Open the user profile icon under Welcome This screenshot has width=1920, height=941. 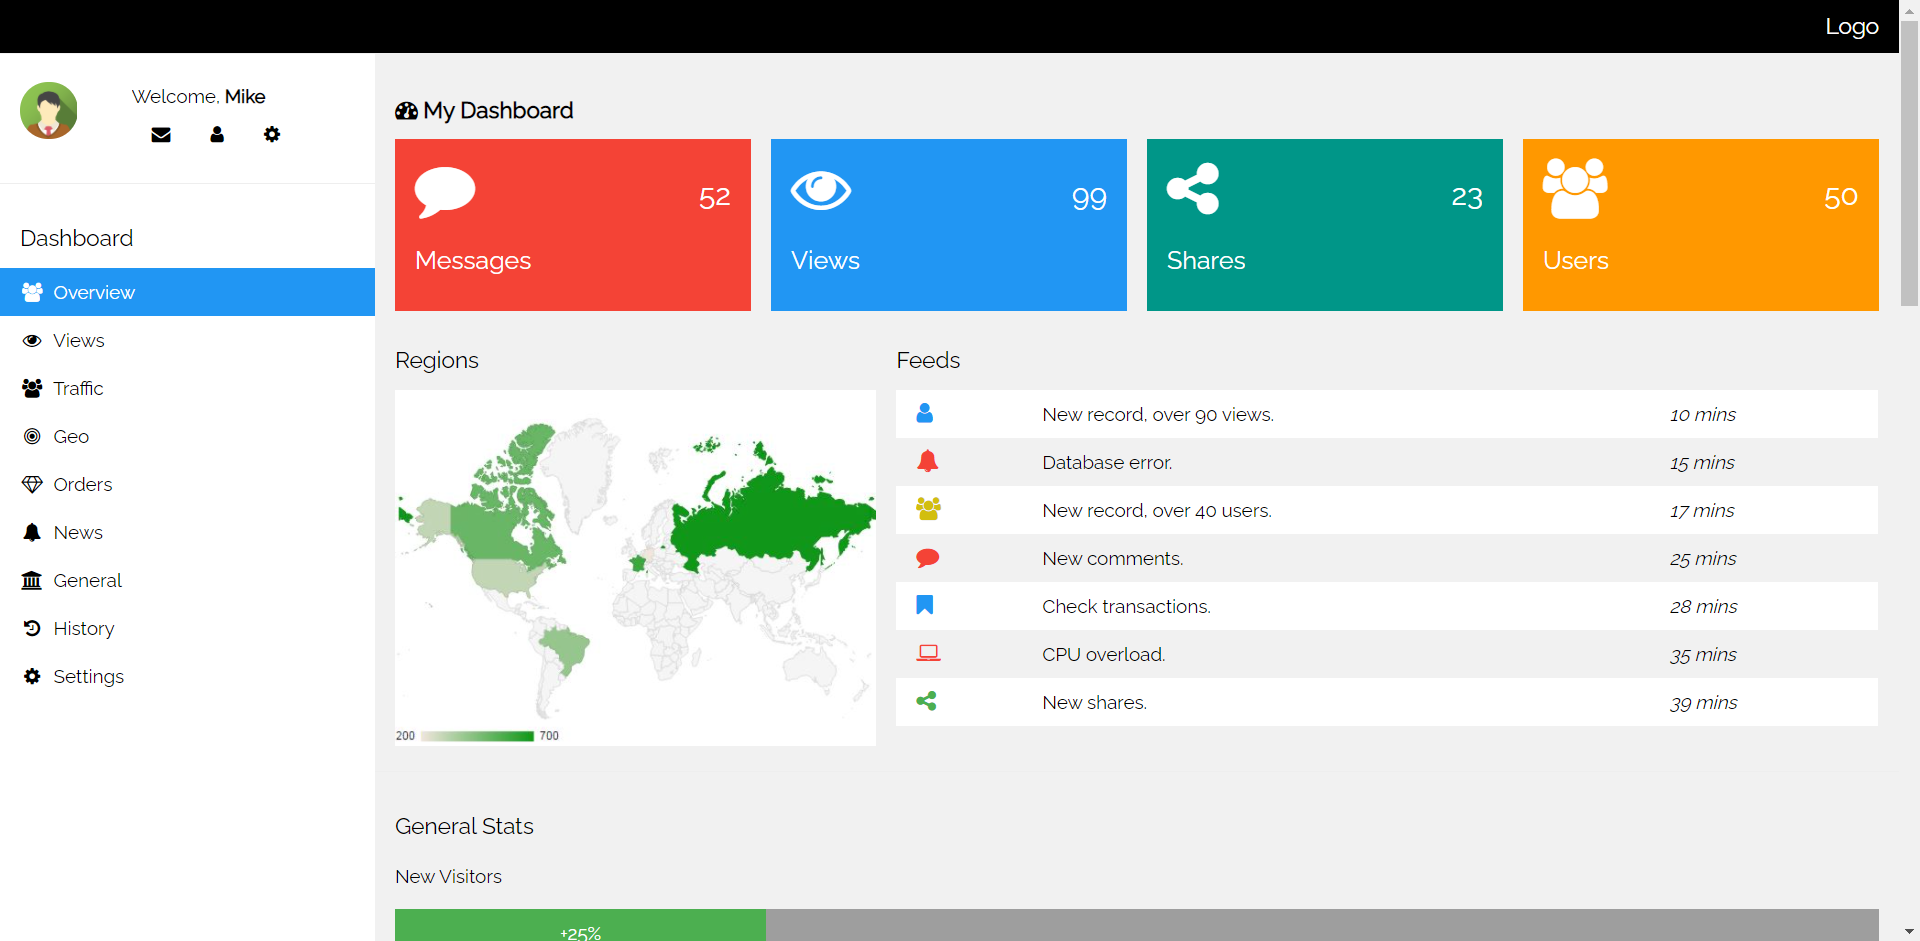(217, 135)
